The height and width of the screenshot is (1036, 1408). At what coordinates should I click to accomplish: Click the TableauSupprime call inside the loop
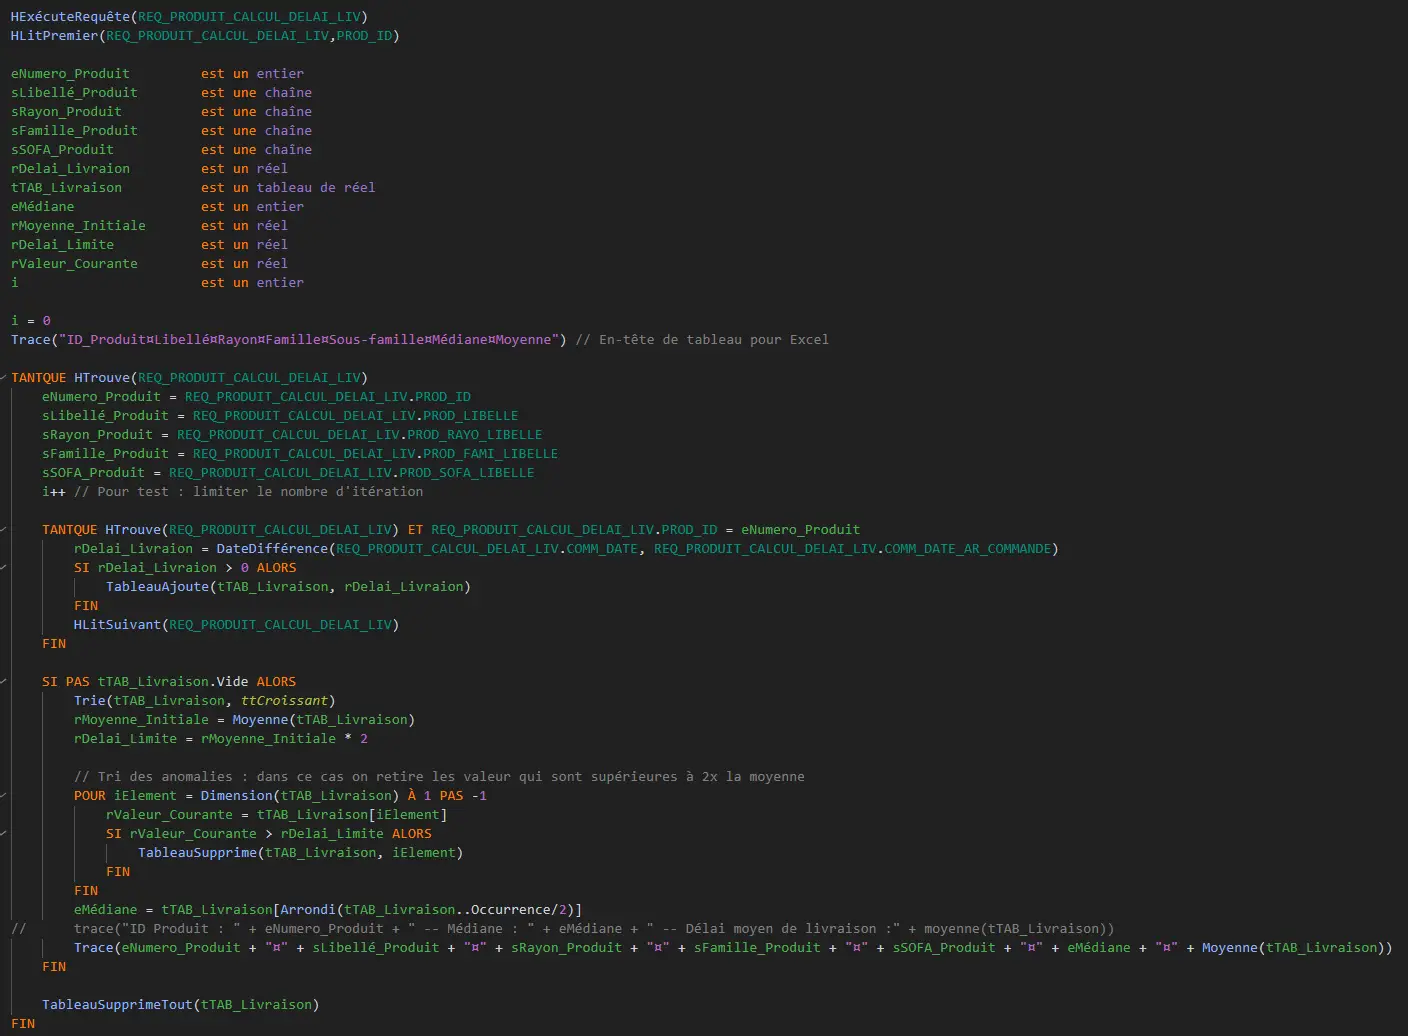[x=197, y=852]
